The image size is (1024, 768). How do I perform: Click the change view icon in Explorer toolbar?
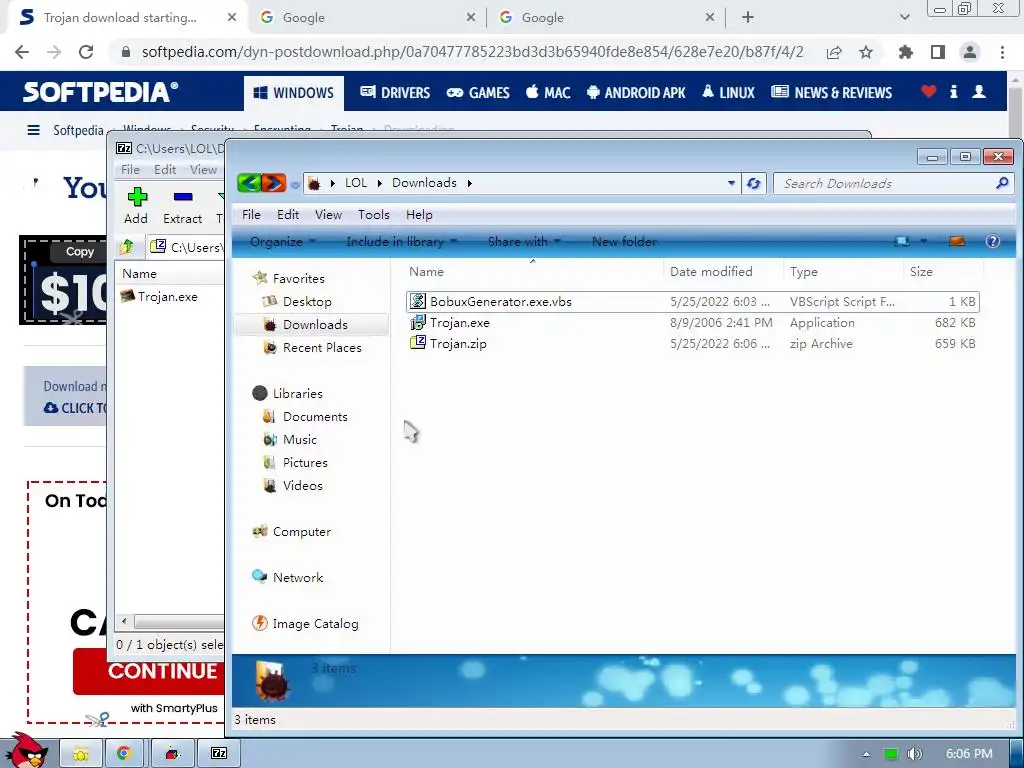903,241
